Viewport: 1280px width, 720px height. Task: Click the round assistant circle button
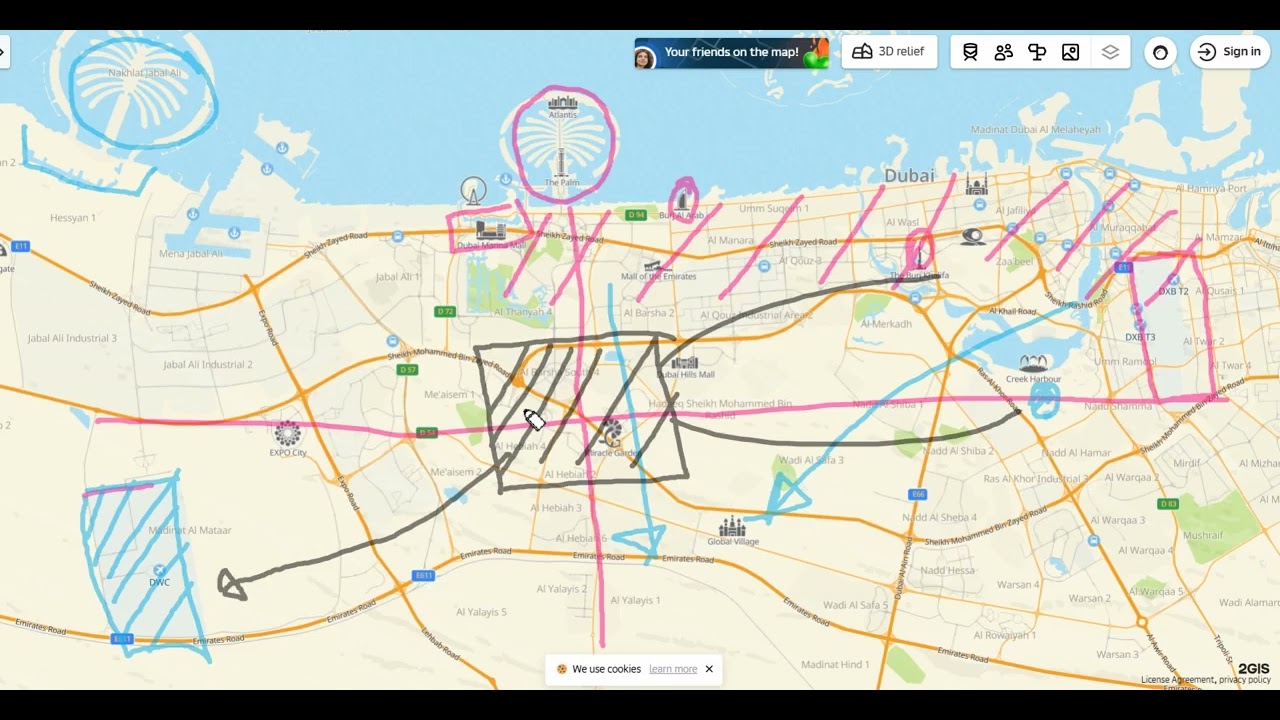point(1160,52)
